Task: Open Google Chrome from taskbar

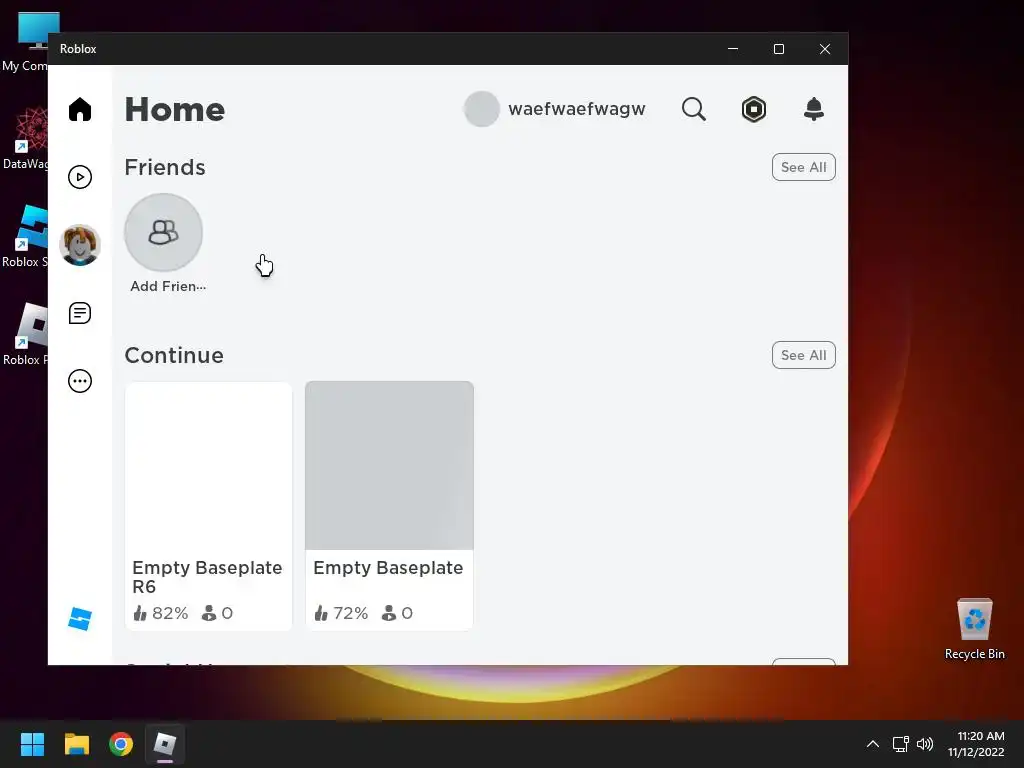Action: pos(121,744)
